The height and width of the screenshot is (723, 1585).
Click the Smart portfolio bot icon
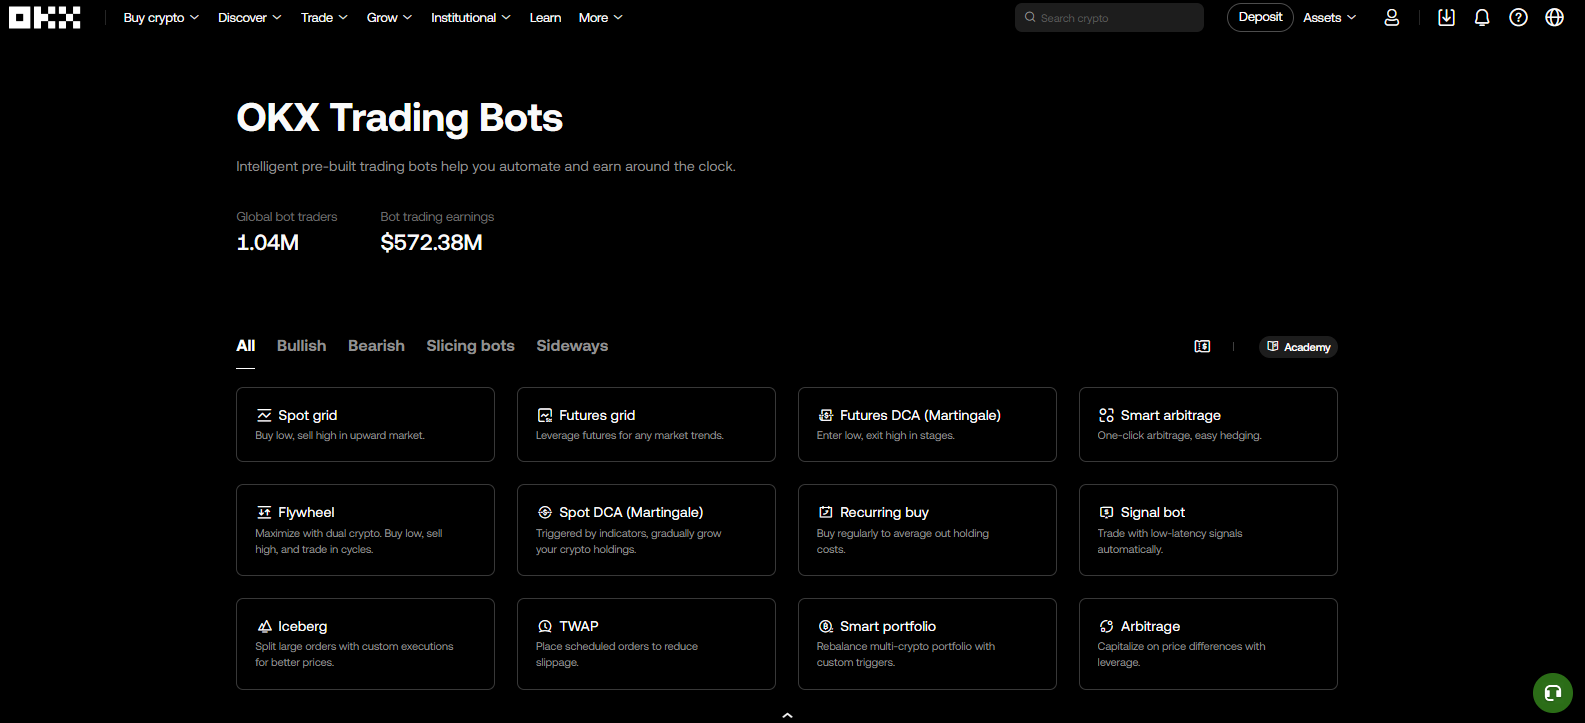(x=826, y=626)
